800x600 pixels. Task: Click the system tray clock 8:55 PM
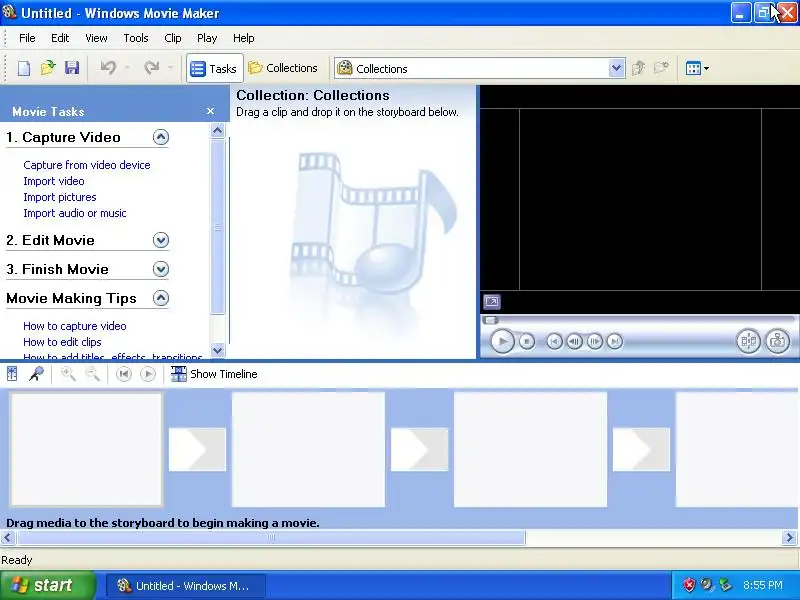point(763,585)
